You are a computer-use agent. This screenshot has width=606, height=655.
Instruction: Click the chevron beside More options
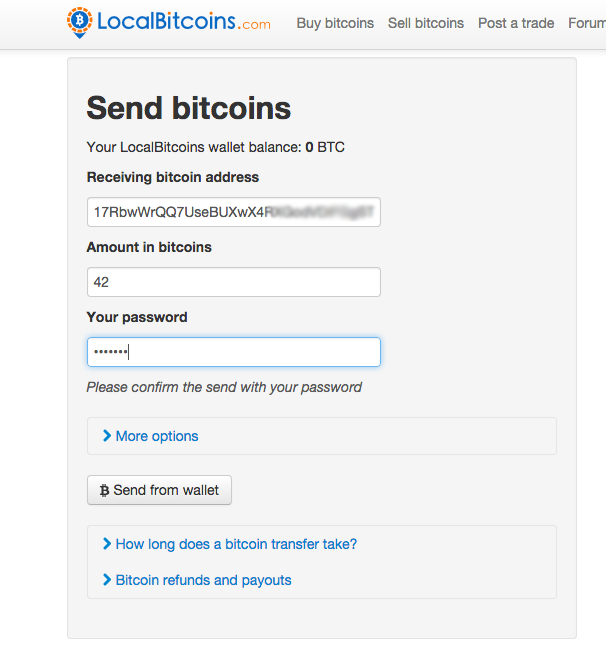coord(107,436)
